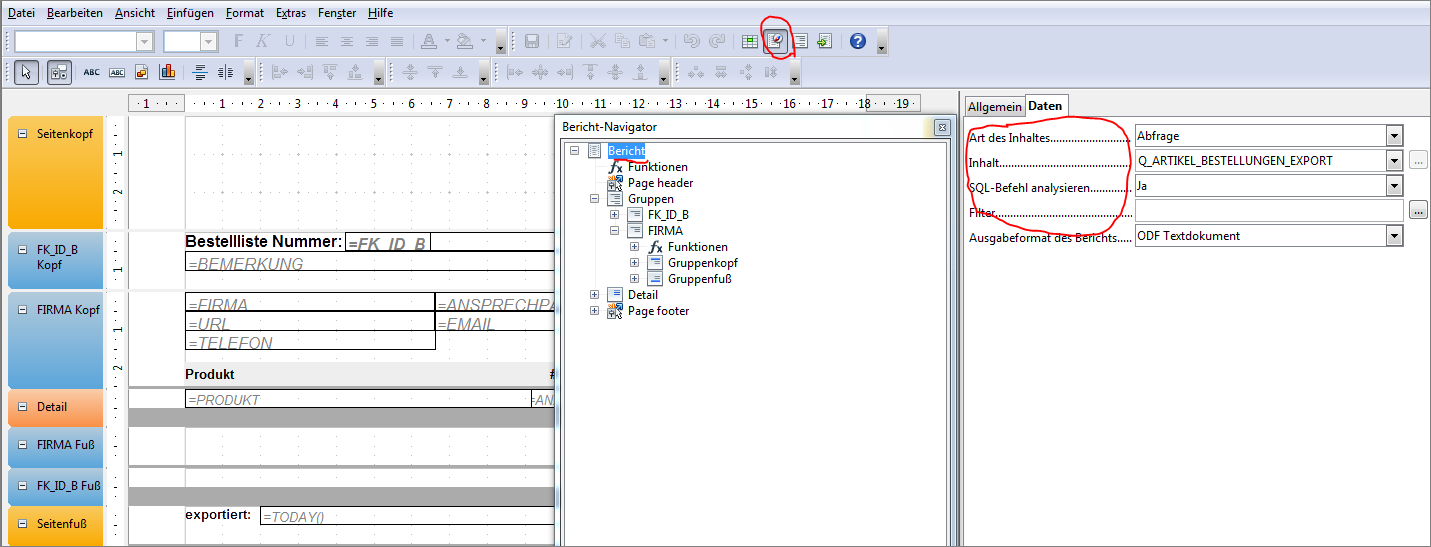This screenshot has width=1431, height=547.
Task: Insert an image control from toolbar
Action: tap(142, 72)
